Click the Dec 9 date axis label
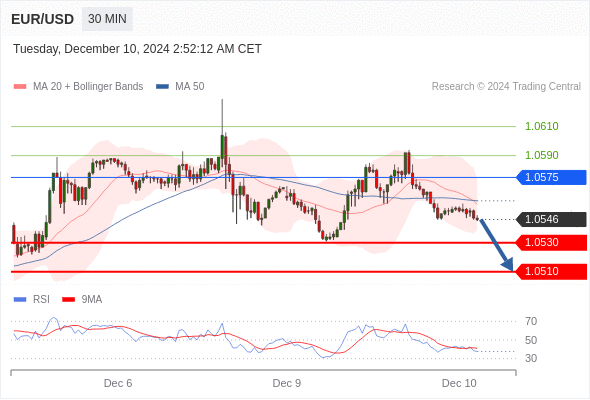590x400 pixels. (287, 383)
